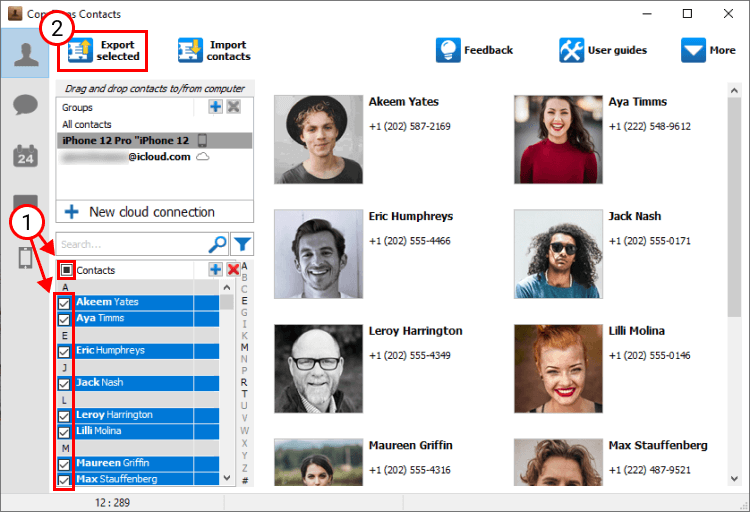This screenshot has height=512, width=750.
Task: Expand the More dropdown menu
Action: (708, 50)
